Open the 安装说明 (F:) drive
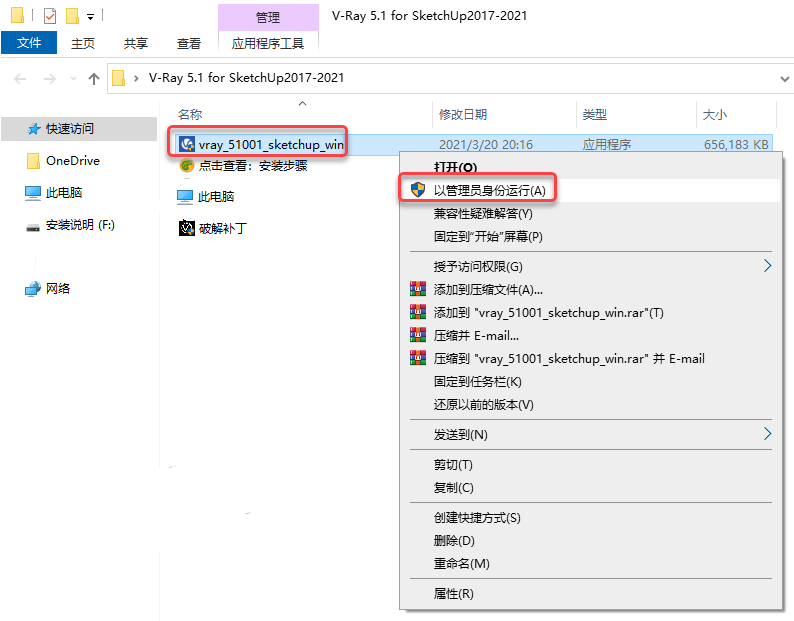 click(80, 224)
